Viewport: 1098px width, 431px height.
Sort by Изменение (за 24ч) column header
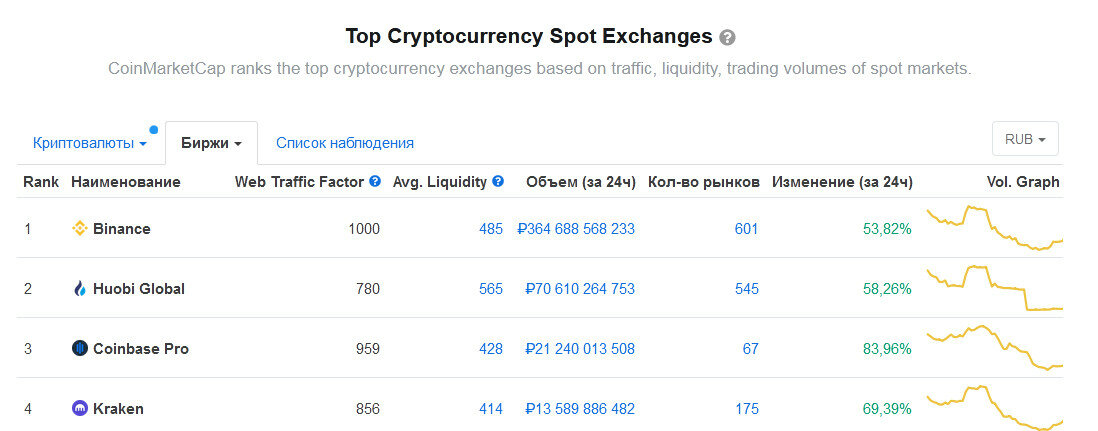(842, 182)
